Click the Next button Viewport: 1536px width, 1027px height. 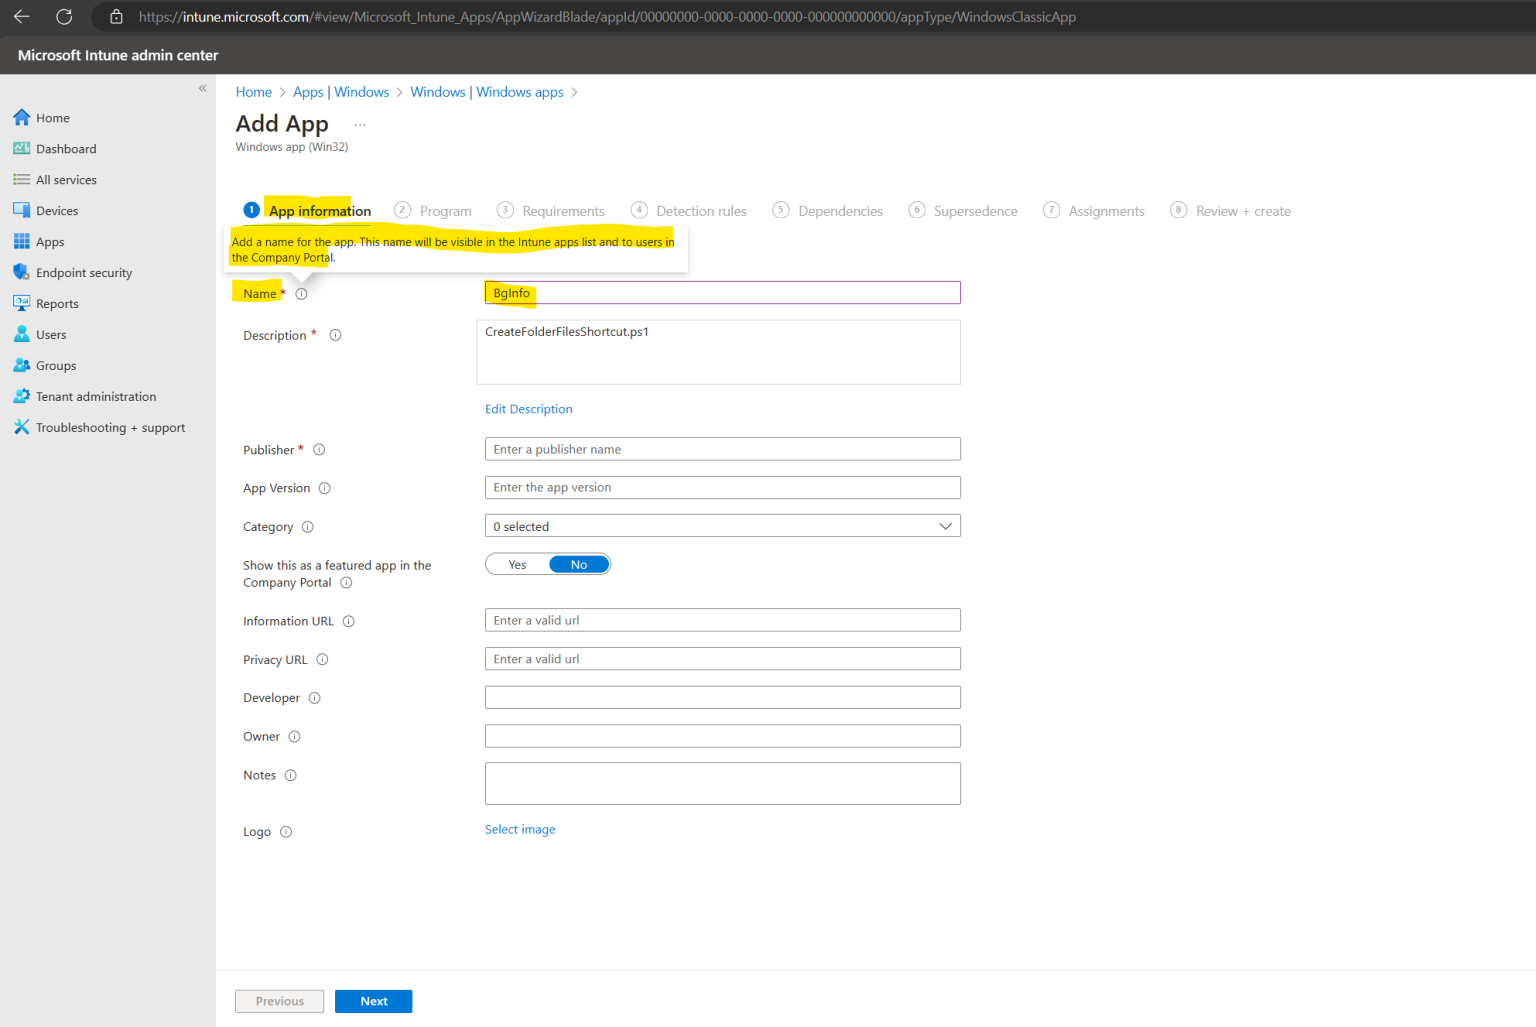(x=373, y=1001)
